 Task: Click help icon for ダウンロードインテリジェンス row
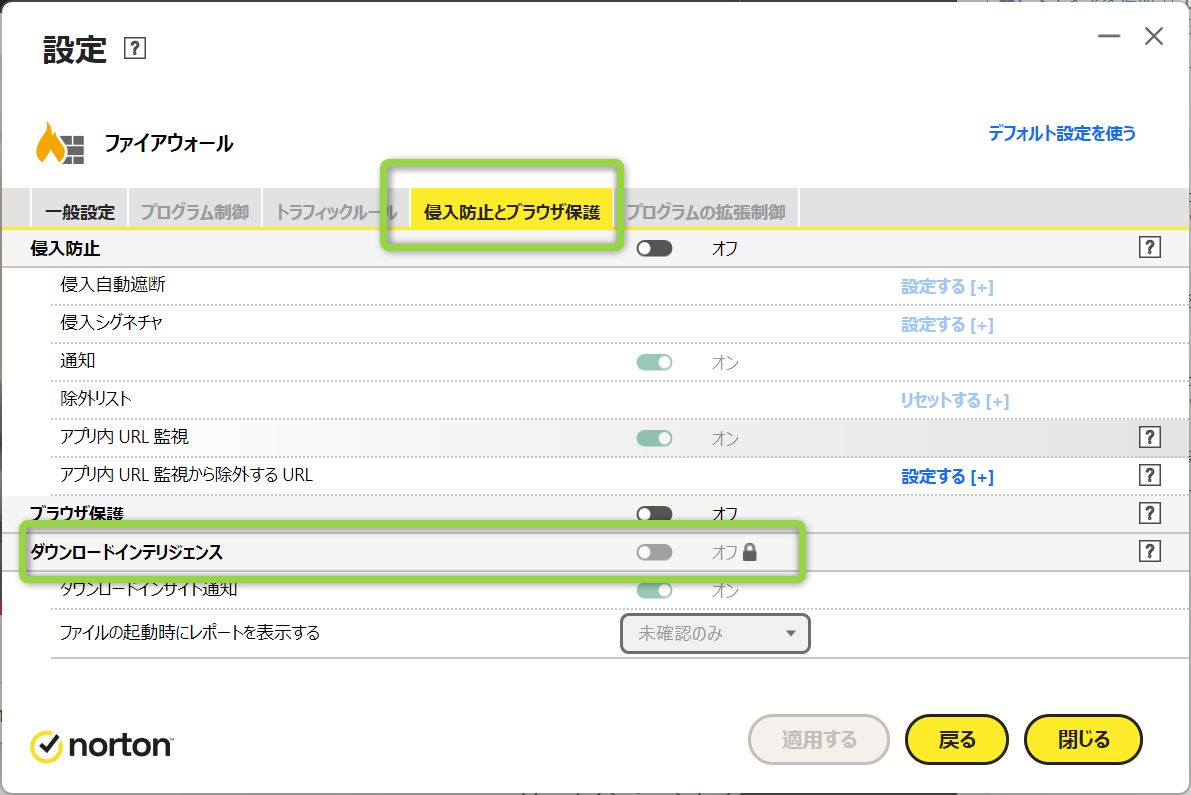point(1149,551)
